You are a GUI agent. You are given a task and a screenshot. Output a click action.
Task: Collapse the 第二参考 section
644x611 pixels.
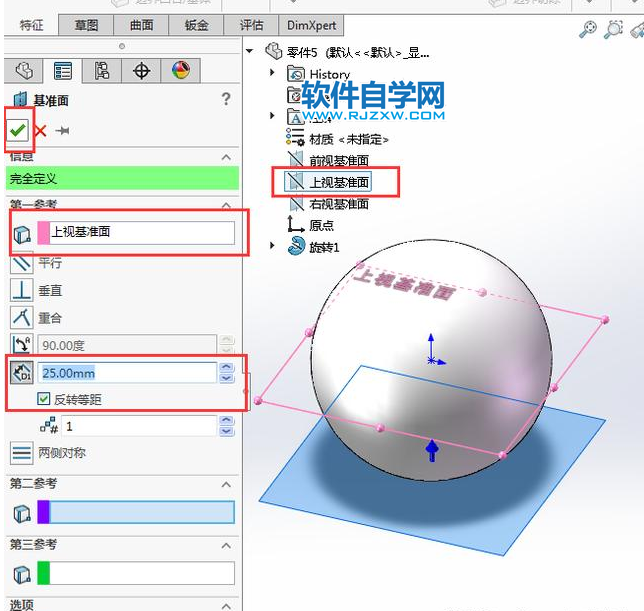(x=226, y=485)
